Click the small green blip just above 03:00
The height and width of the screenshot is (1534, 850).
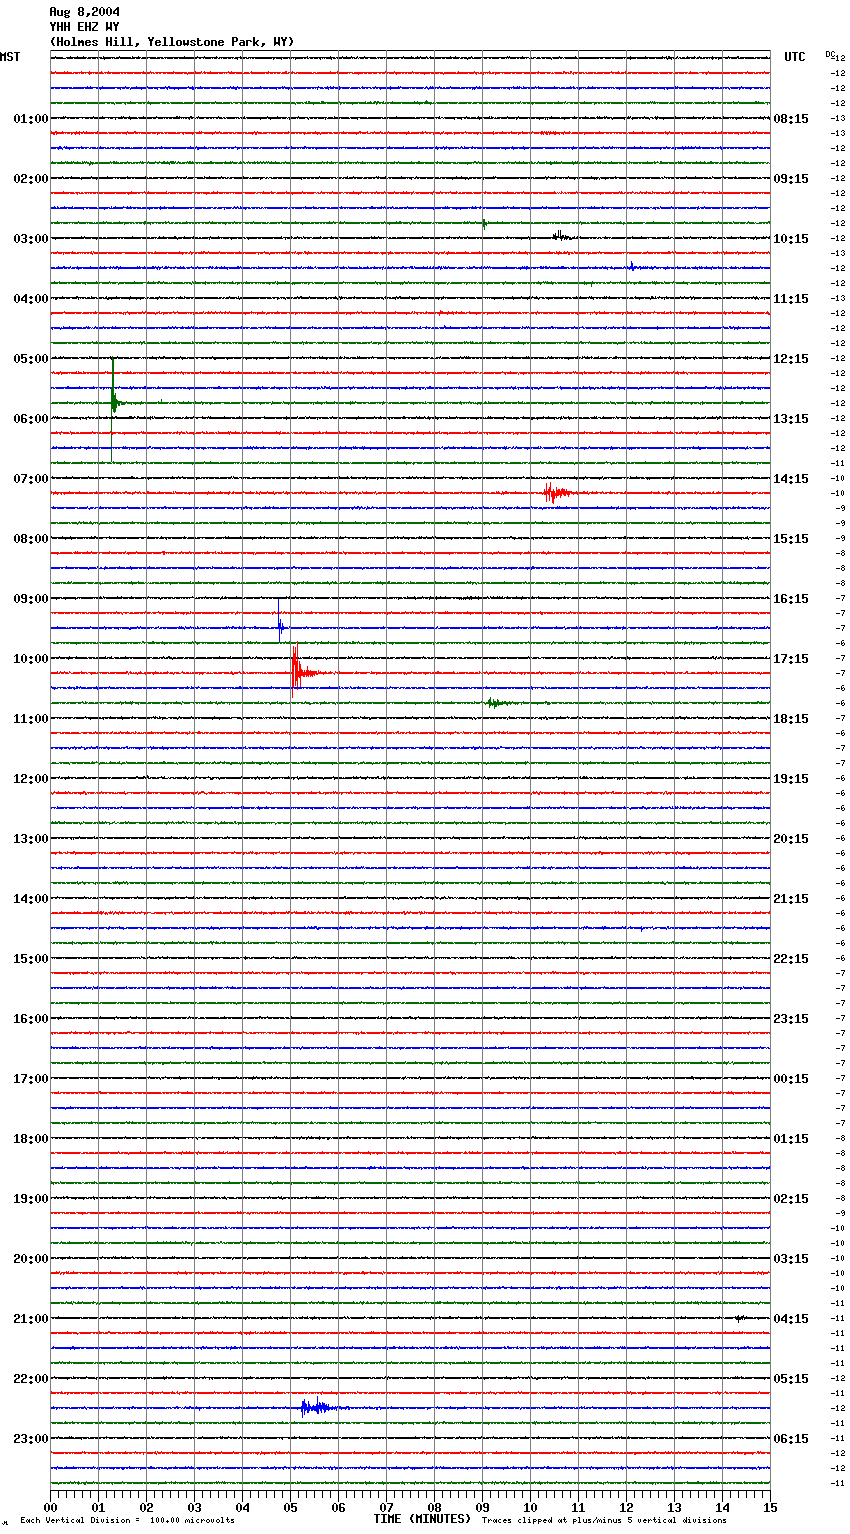click(x=484, y=223)
